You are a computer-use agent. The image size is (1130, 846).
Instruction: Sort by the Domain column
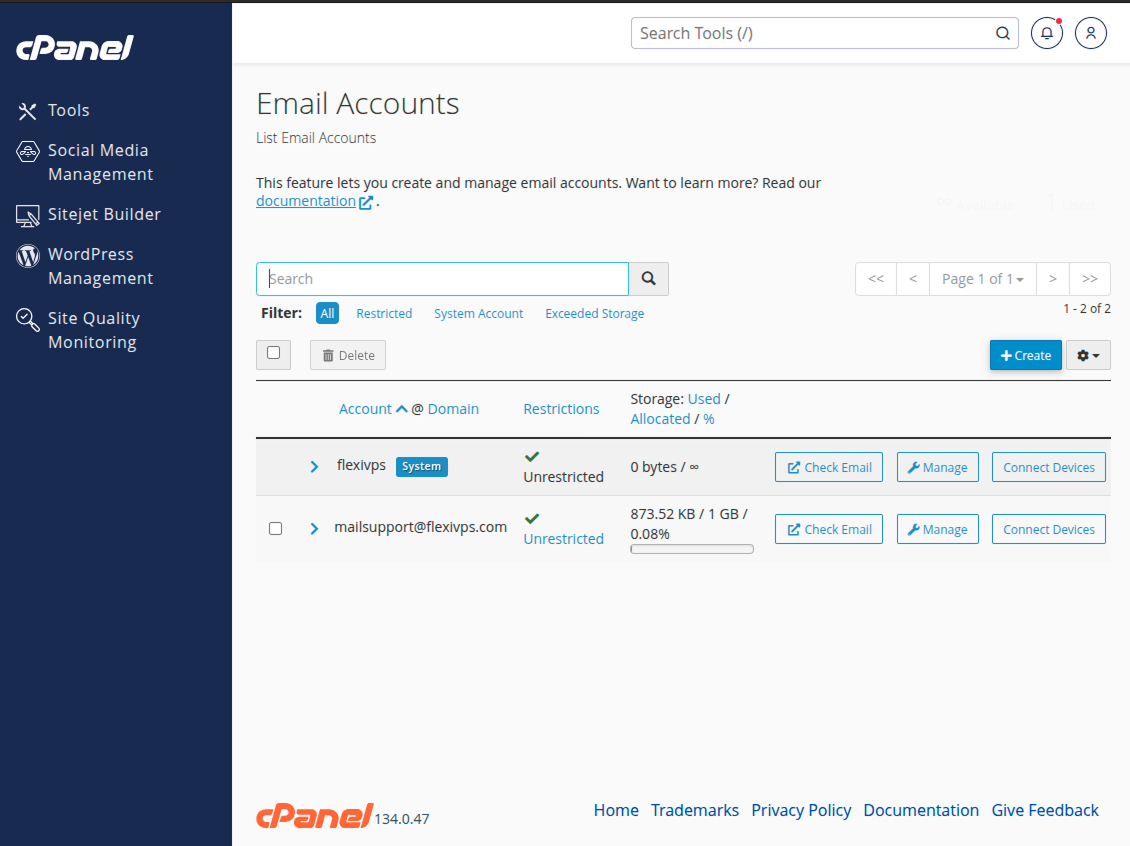(453, 409)
